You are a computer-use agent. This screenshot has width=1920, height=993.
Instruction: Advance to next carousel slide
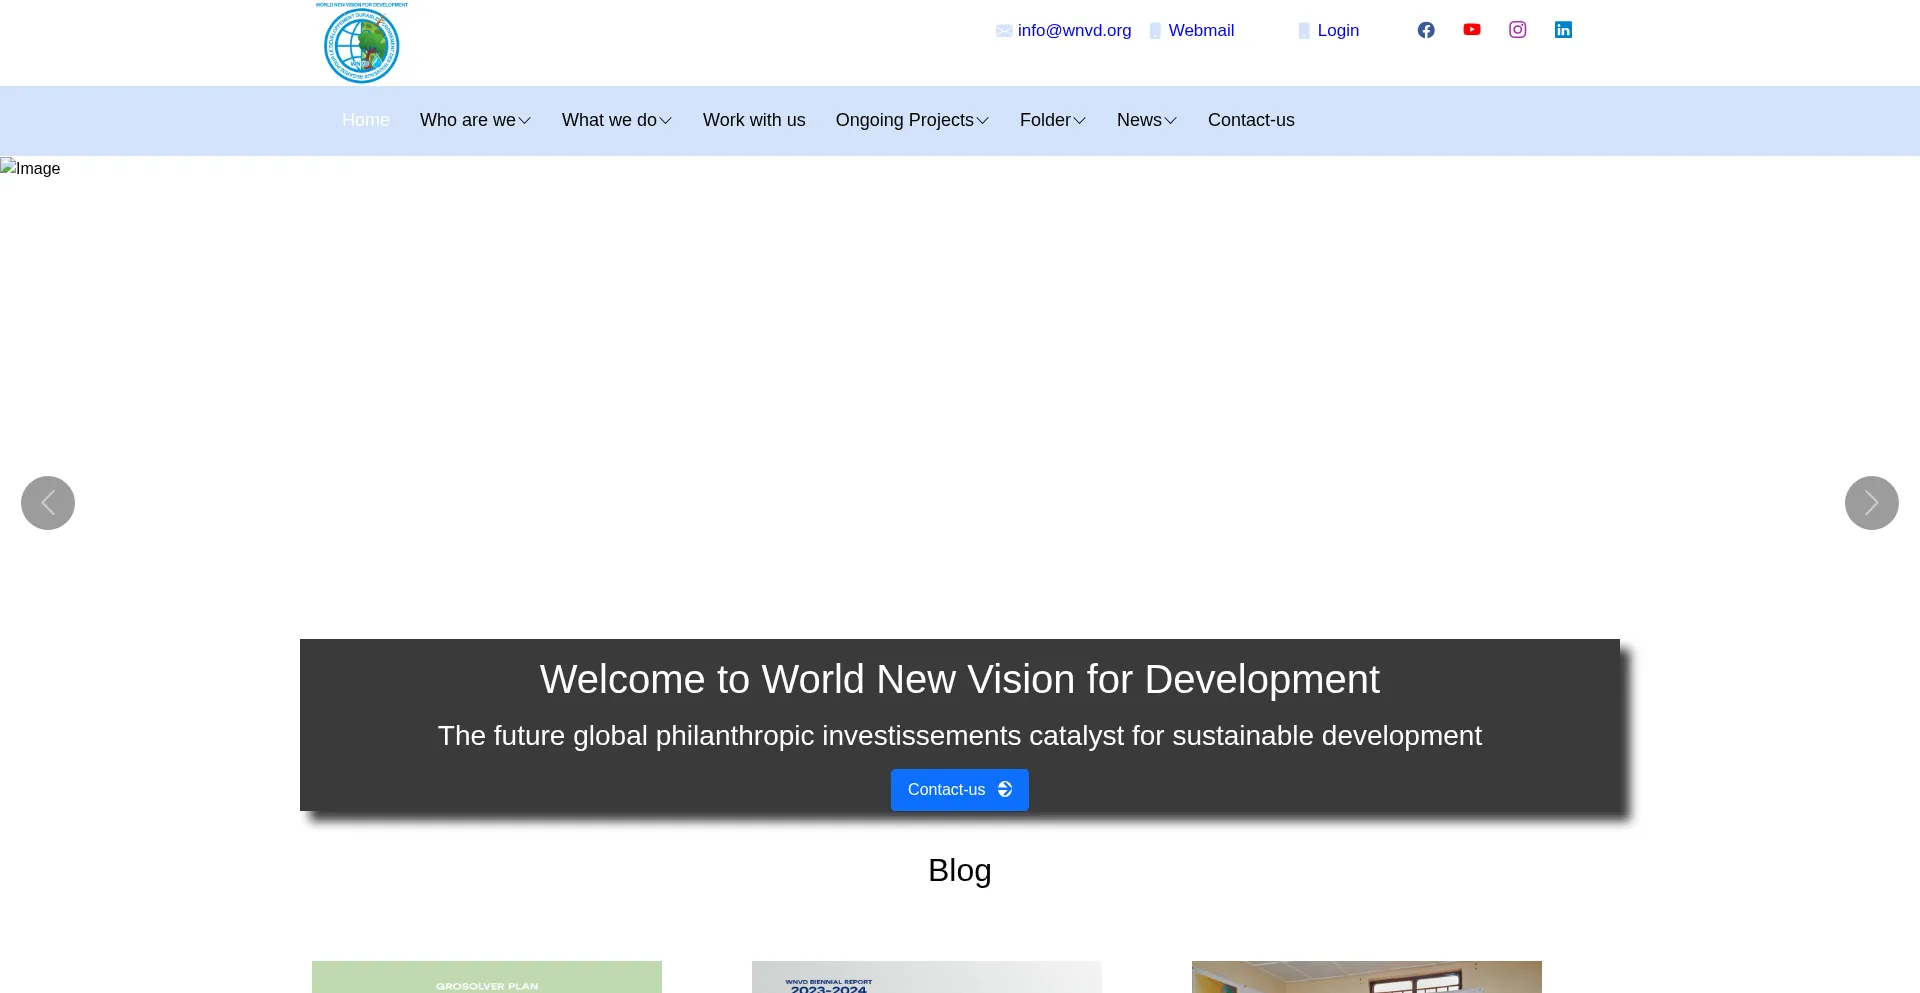click(1871, 503)
